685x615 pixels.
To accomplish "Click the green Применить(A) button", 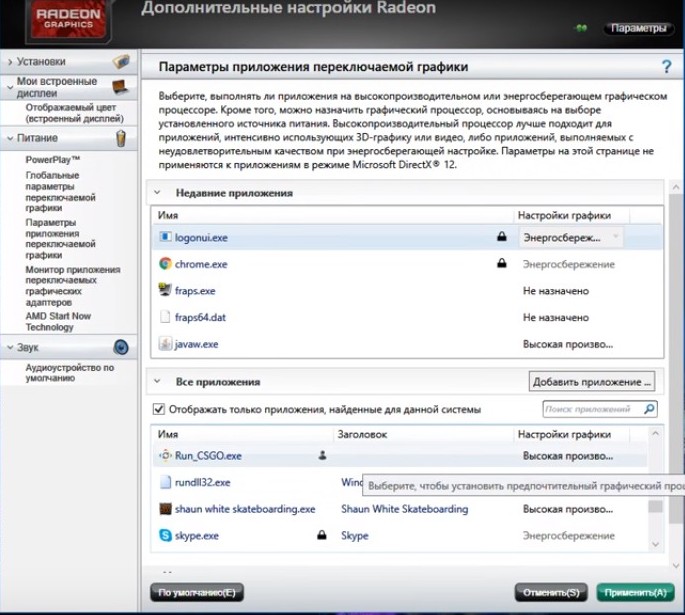I will click(x=635, y=593).
